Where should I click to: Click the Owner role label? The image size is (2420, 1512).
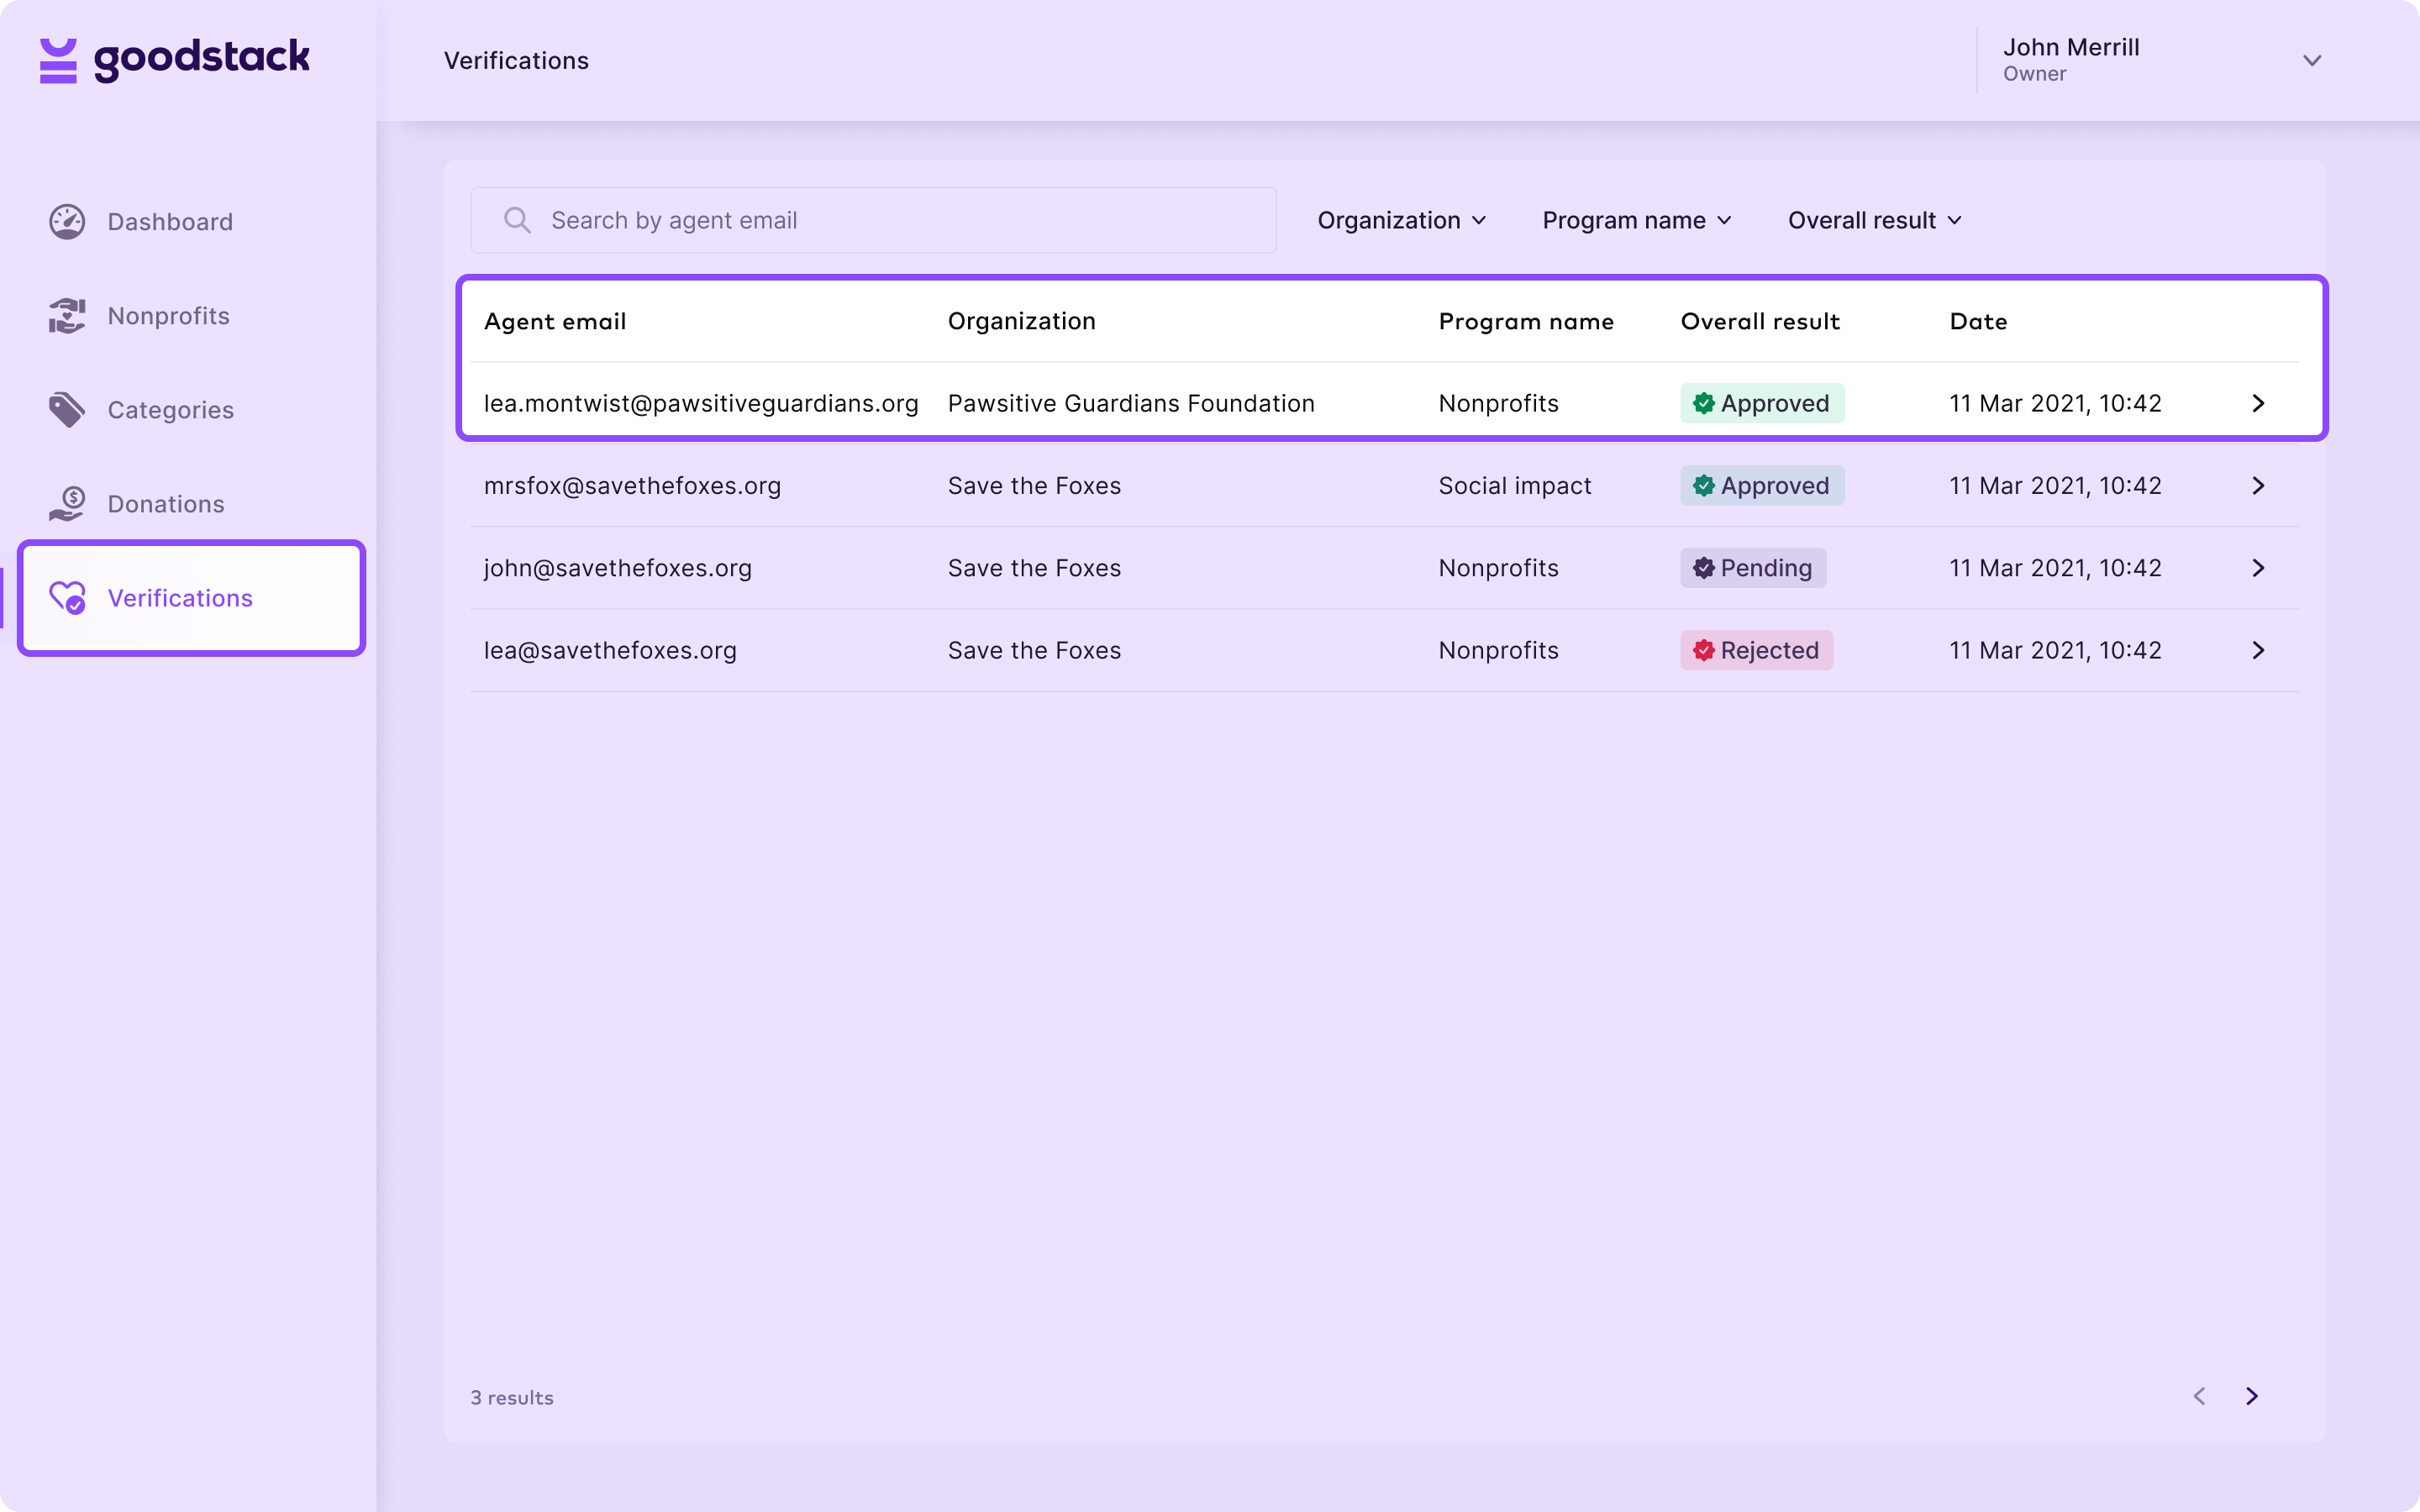coord(2034,74)
